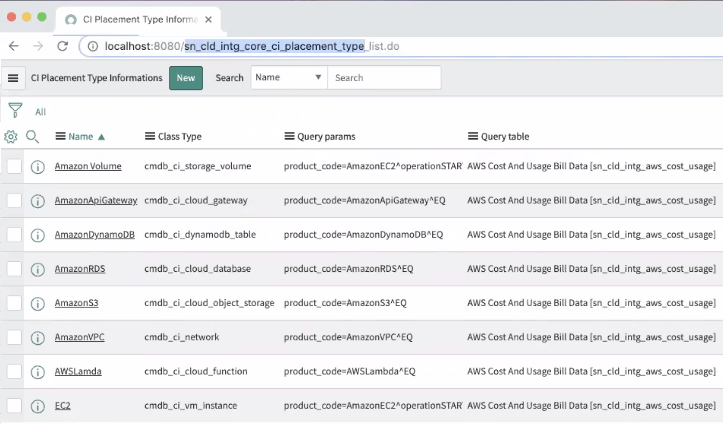The width and height of the screenshot is (723, 424).
Task: Open Query table column options menu icon
Action: [x=473, y=136]
